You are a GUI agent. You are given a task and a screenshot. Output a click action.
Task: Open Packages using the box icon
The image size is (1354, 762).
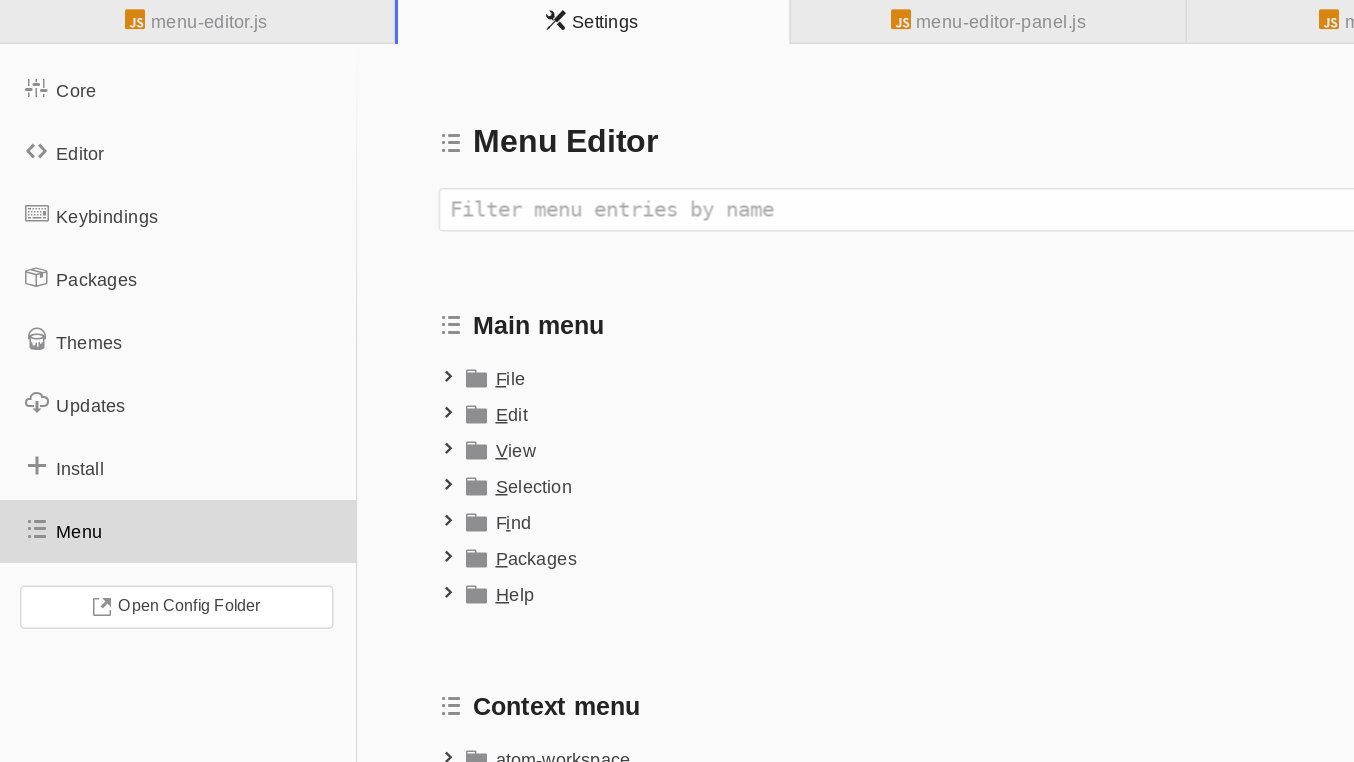36,277
